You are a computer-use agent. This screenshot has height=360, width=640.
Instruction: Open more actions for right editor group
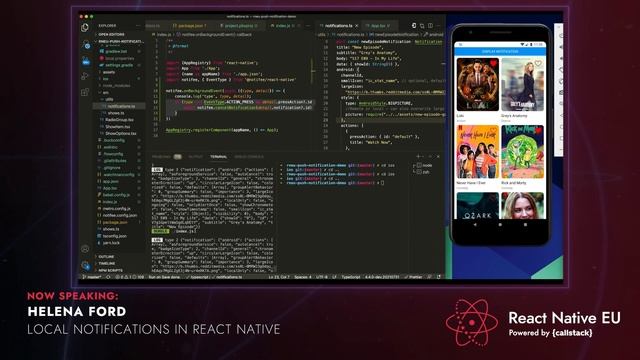438,26
